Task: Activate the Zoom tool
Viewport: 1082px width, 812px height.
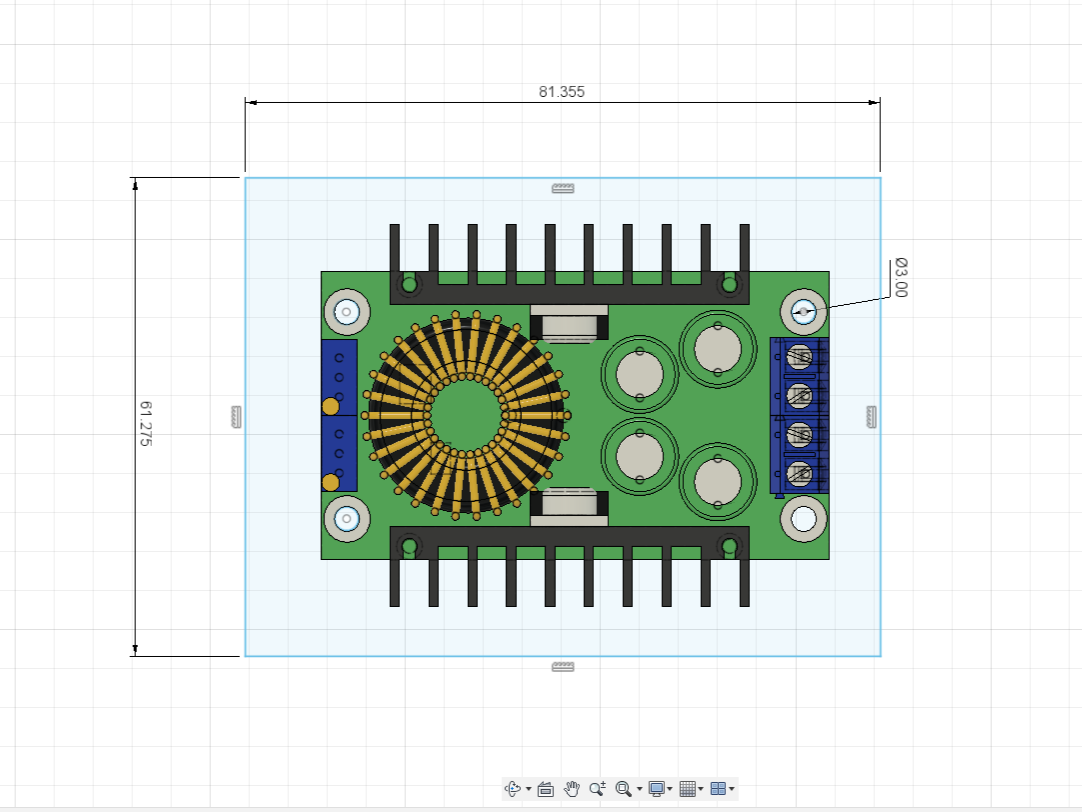Action: point(597,789)
